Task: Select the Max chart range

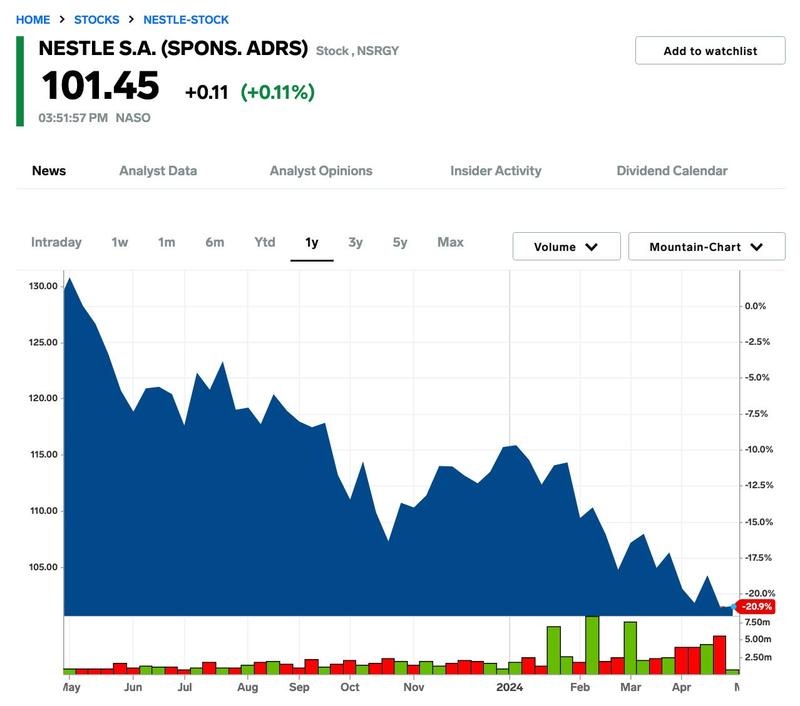Action: tap(451, 242)
